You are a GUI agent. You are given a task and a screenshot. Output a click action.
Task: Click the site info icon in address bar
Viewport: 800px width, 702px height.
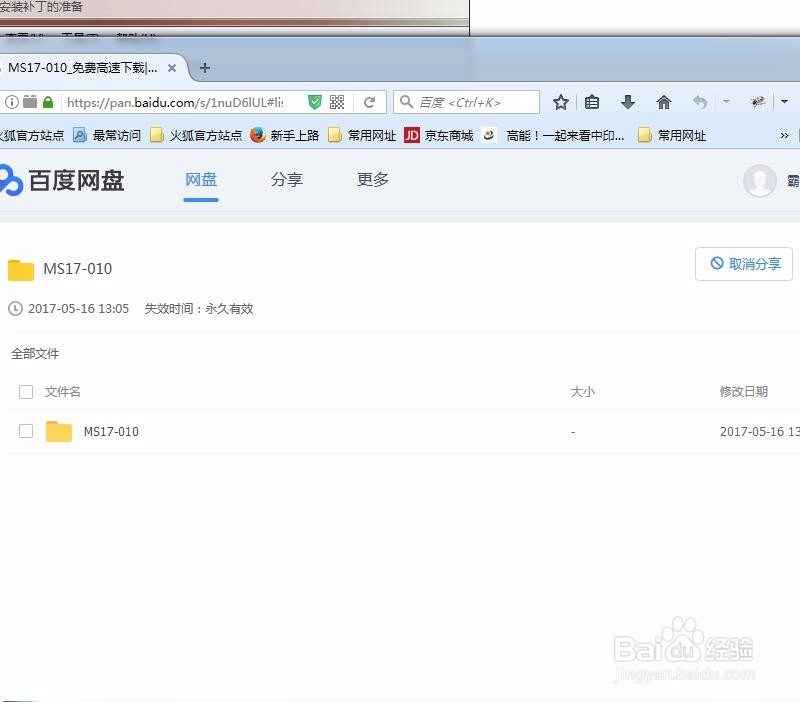coord(10,101)
